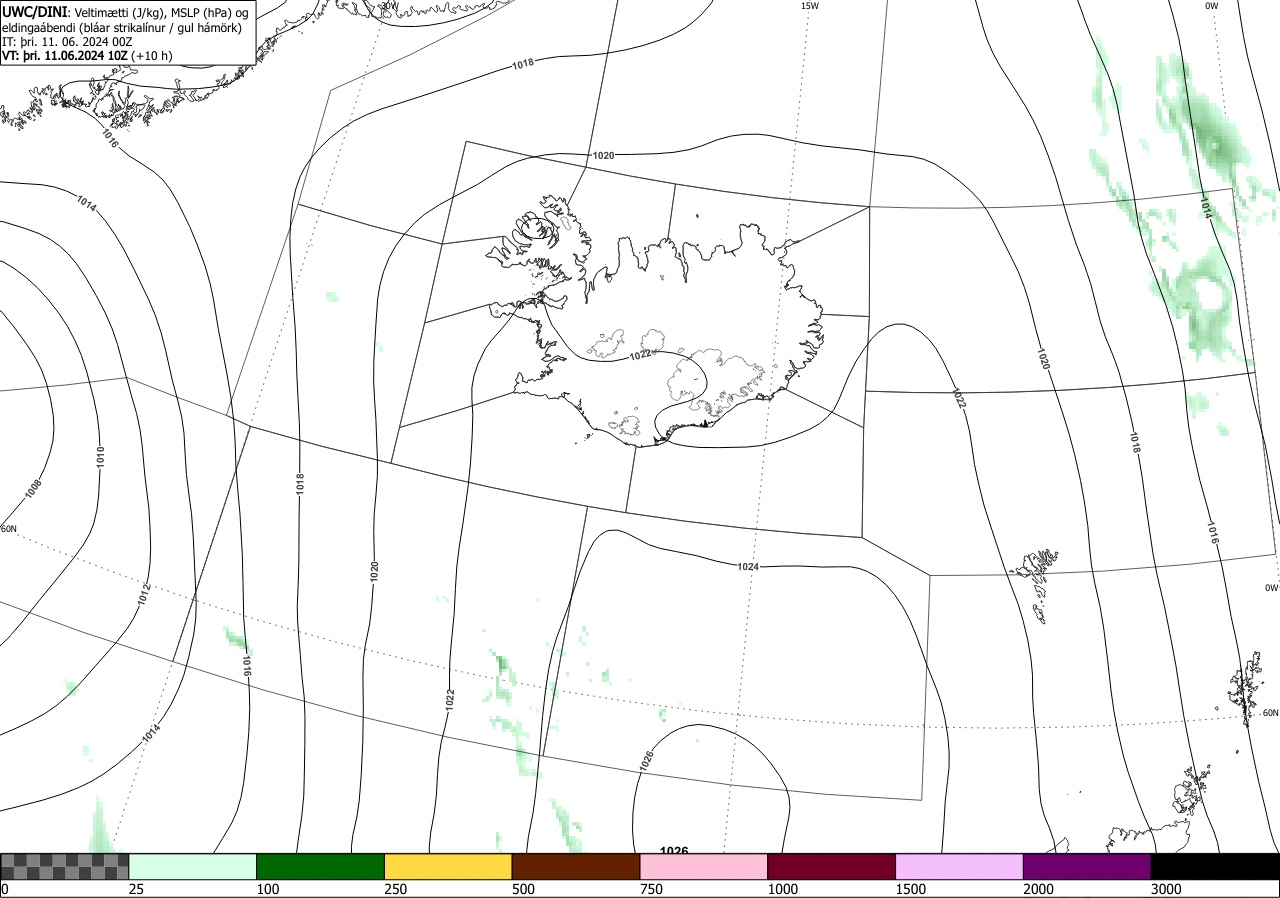Click the legend value "250"
This screenshot has width=1280, height=898.
coord(395,889)
